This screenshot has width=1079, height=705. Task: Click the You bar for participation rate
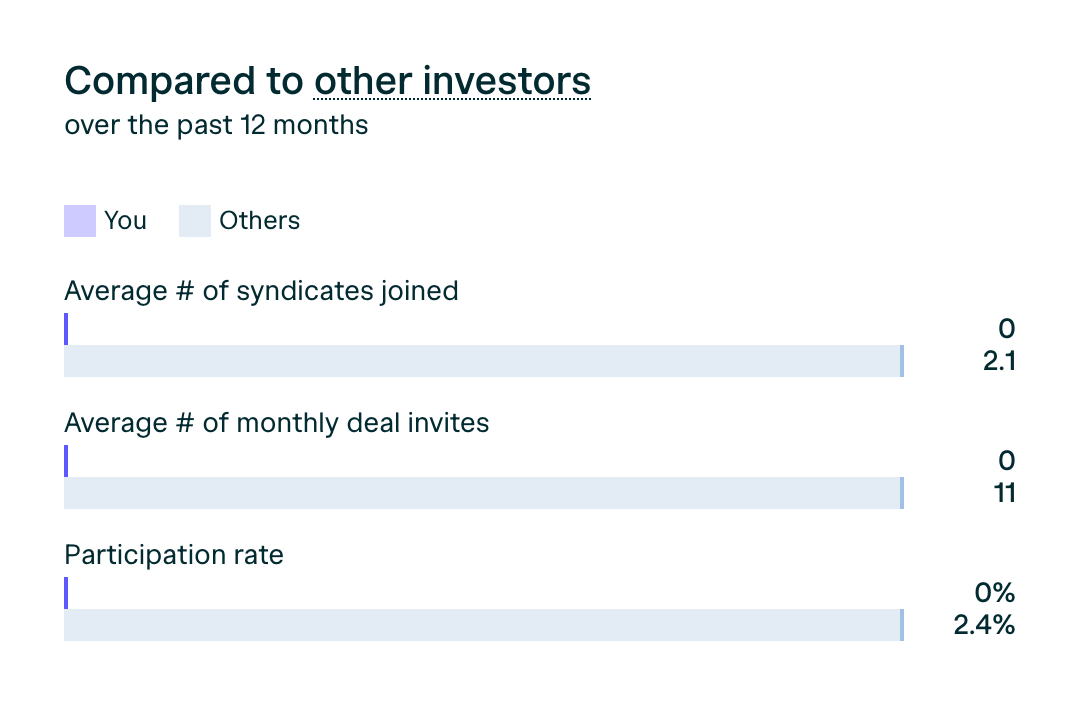66,593
